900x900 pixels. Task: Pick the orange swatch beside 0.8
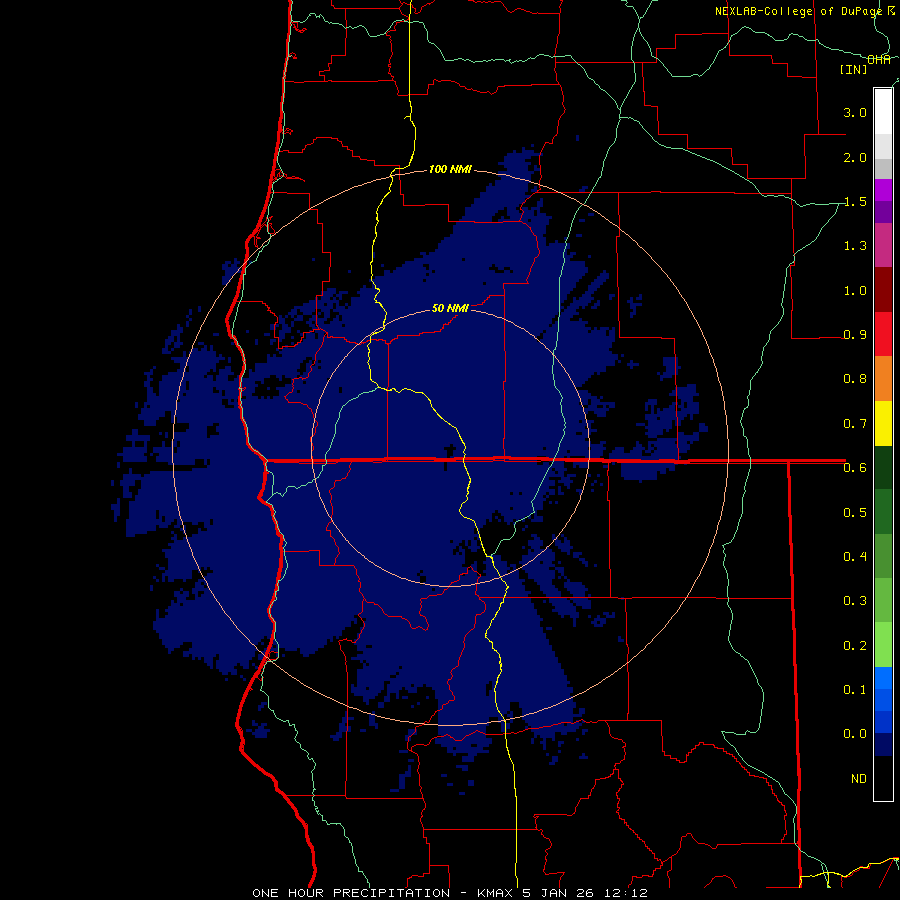click(883, 378)
